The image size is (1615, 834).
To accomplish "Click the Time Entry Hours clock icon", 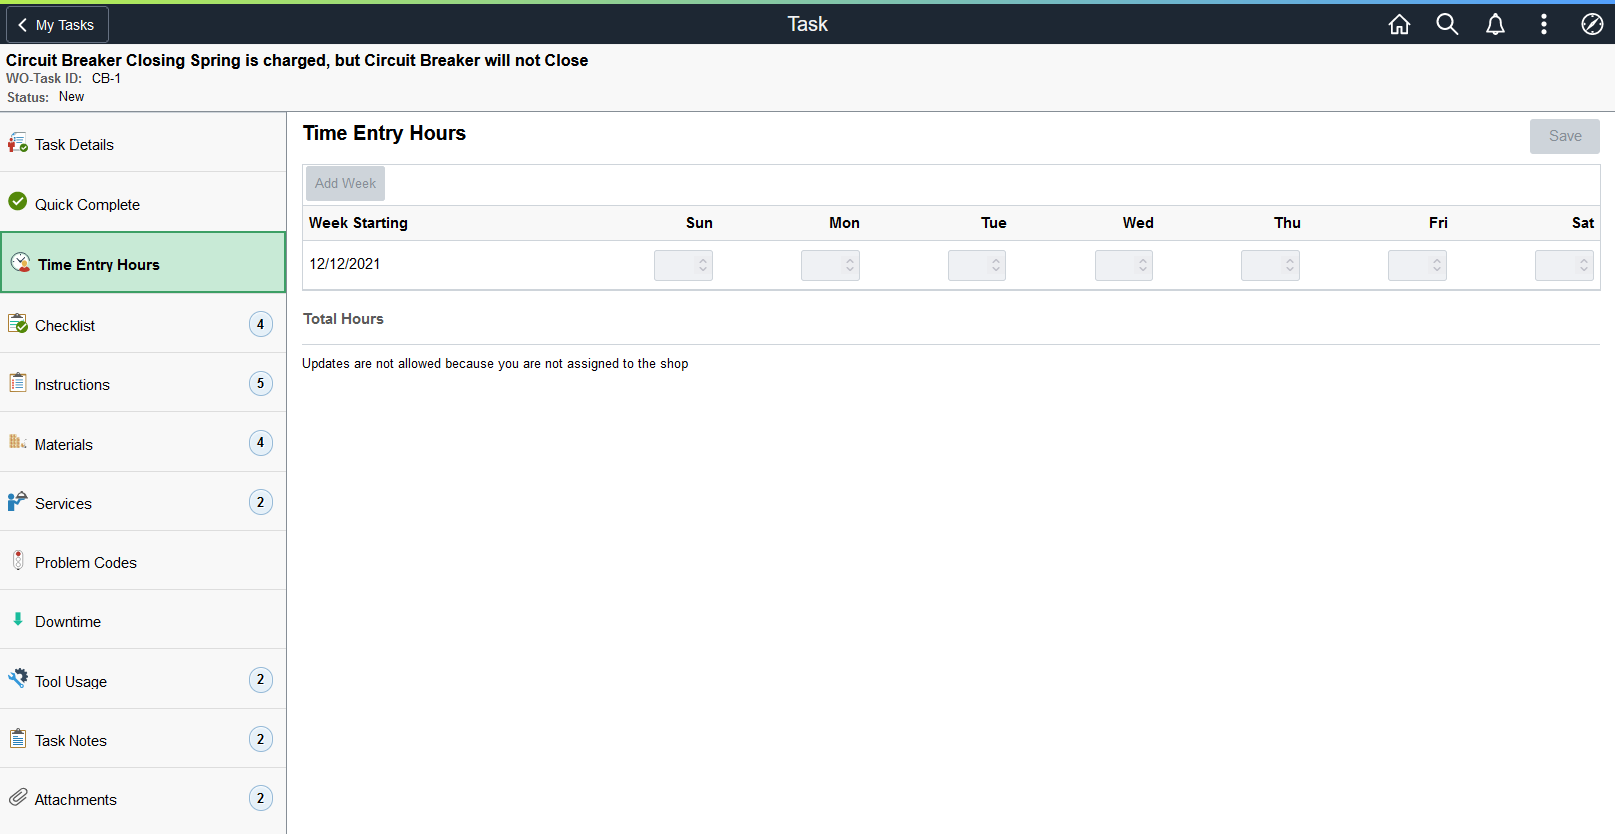I will tap(21, 262).
